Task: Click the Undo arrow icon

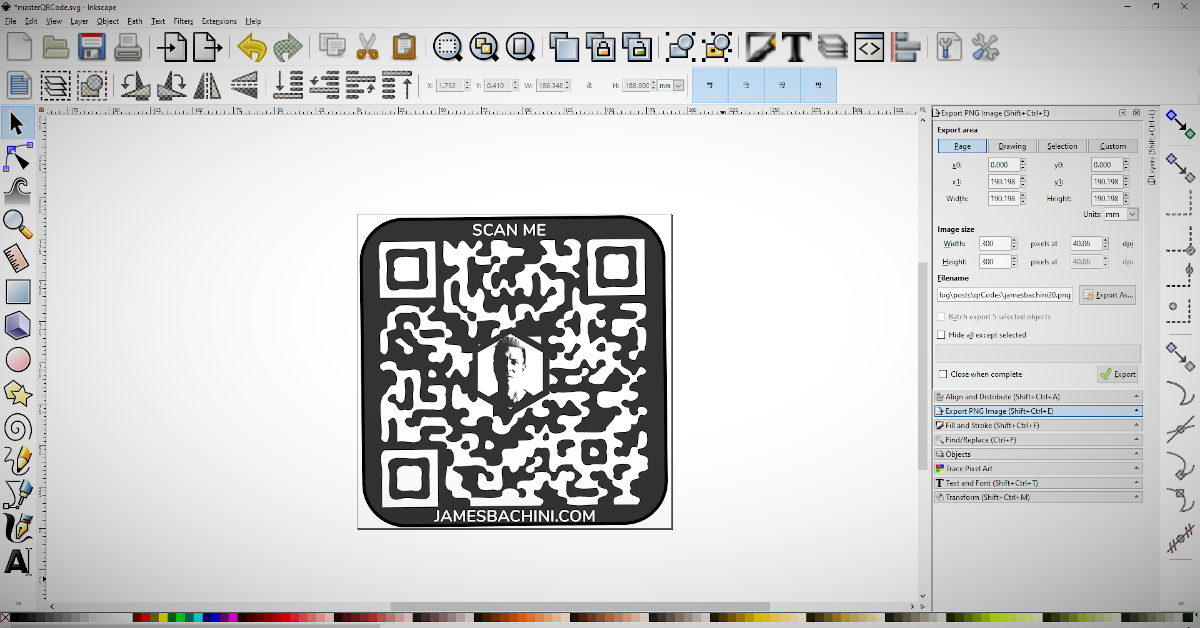Action: [252, 46]
